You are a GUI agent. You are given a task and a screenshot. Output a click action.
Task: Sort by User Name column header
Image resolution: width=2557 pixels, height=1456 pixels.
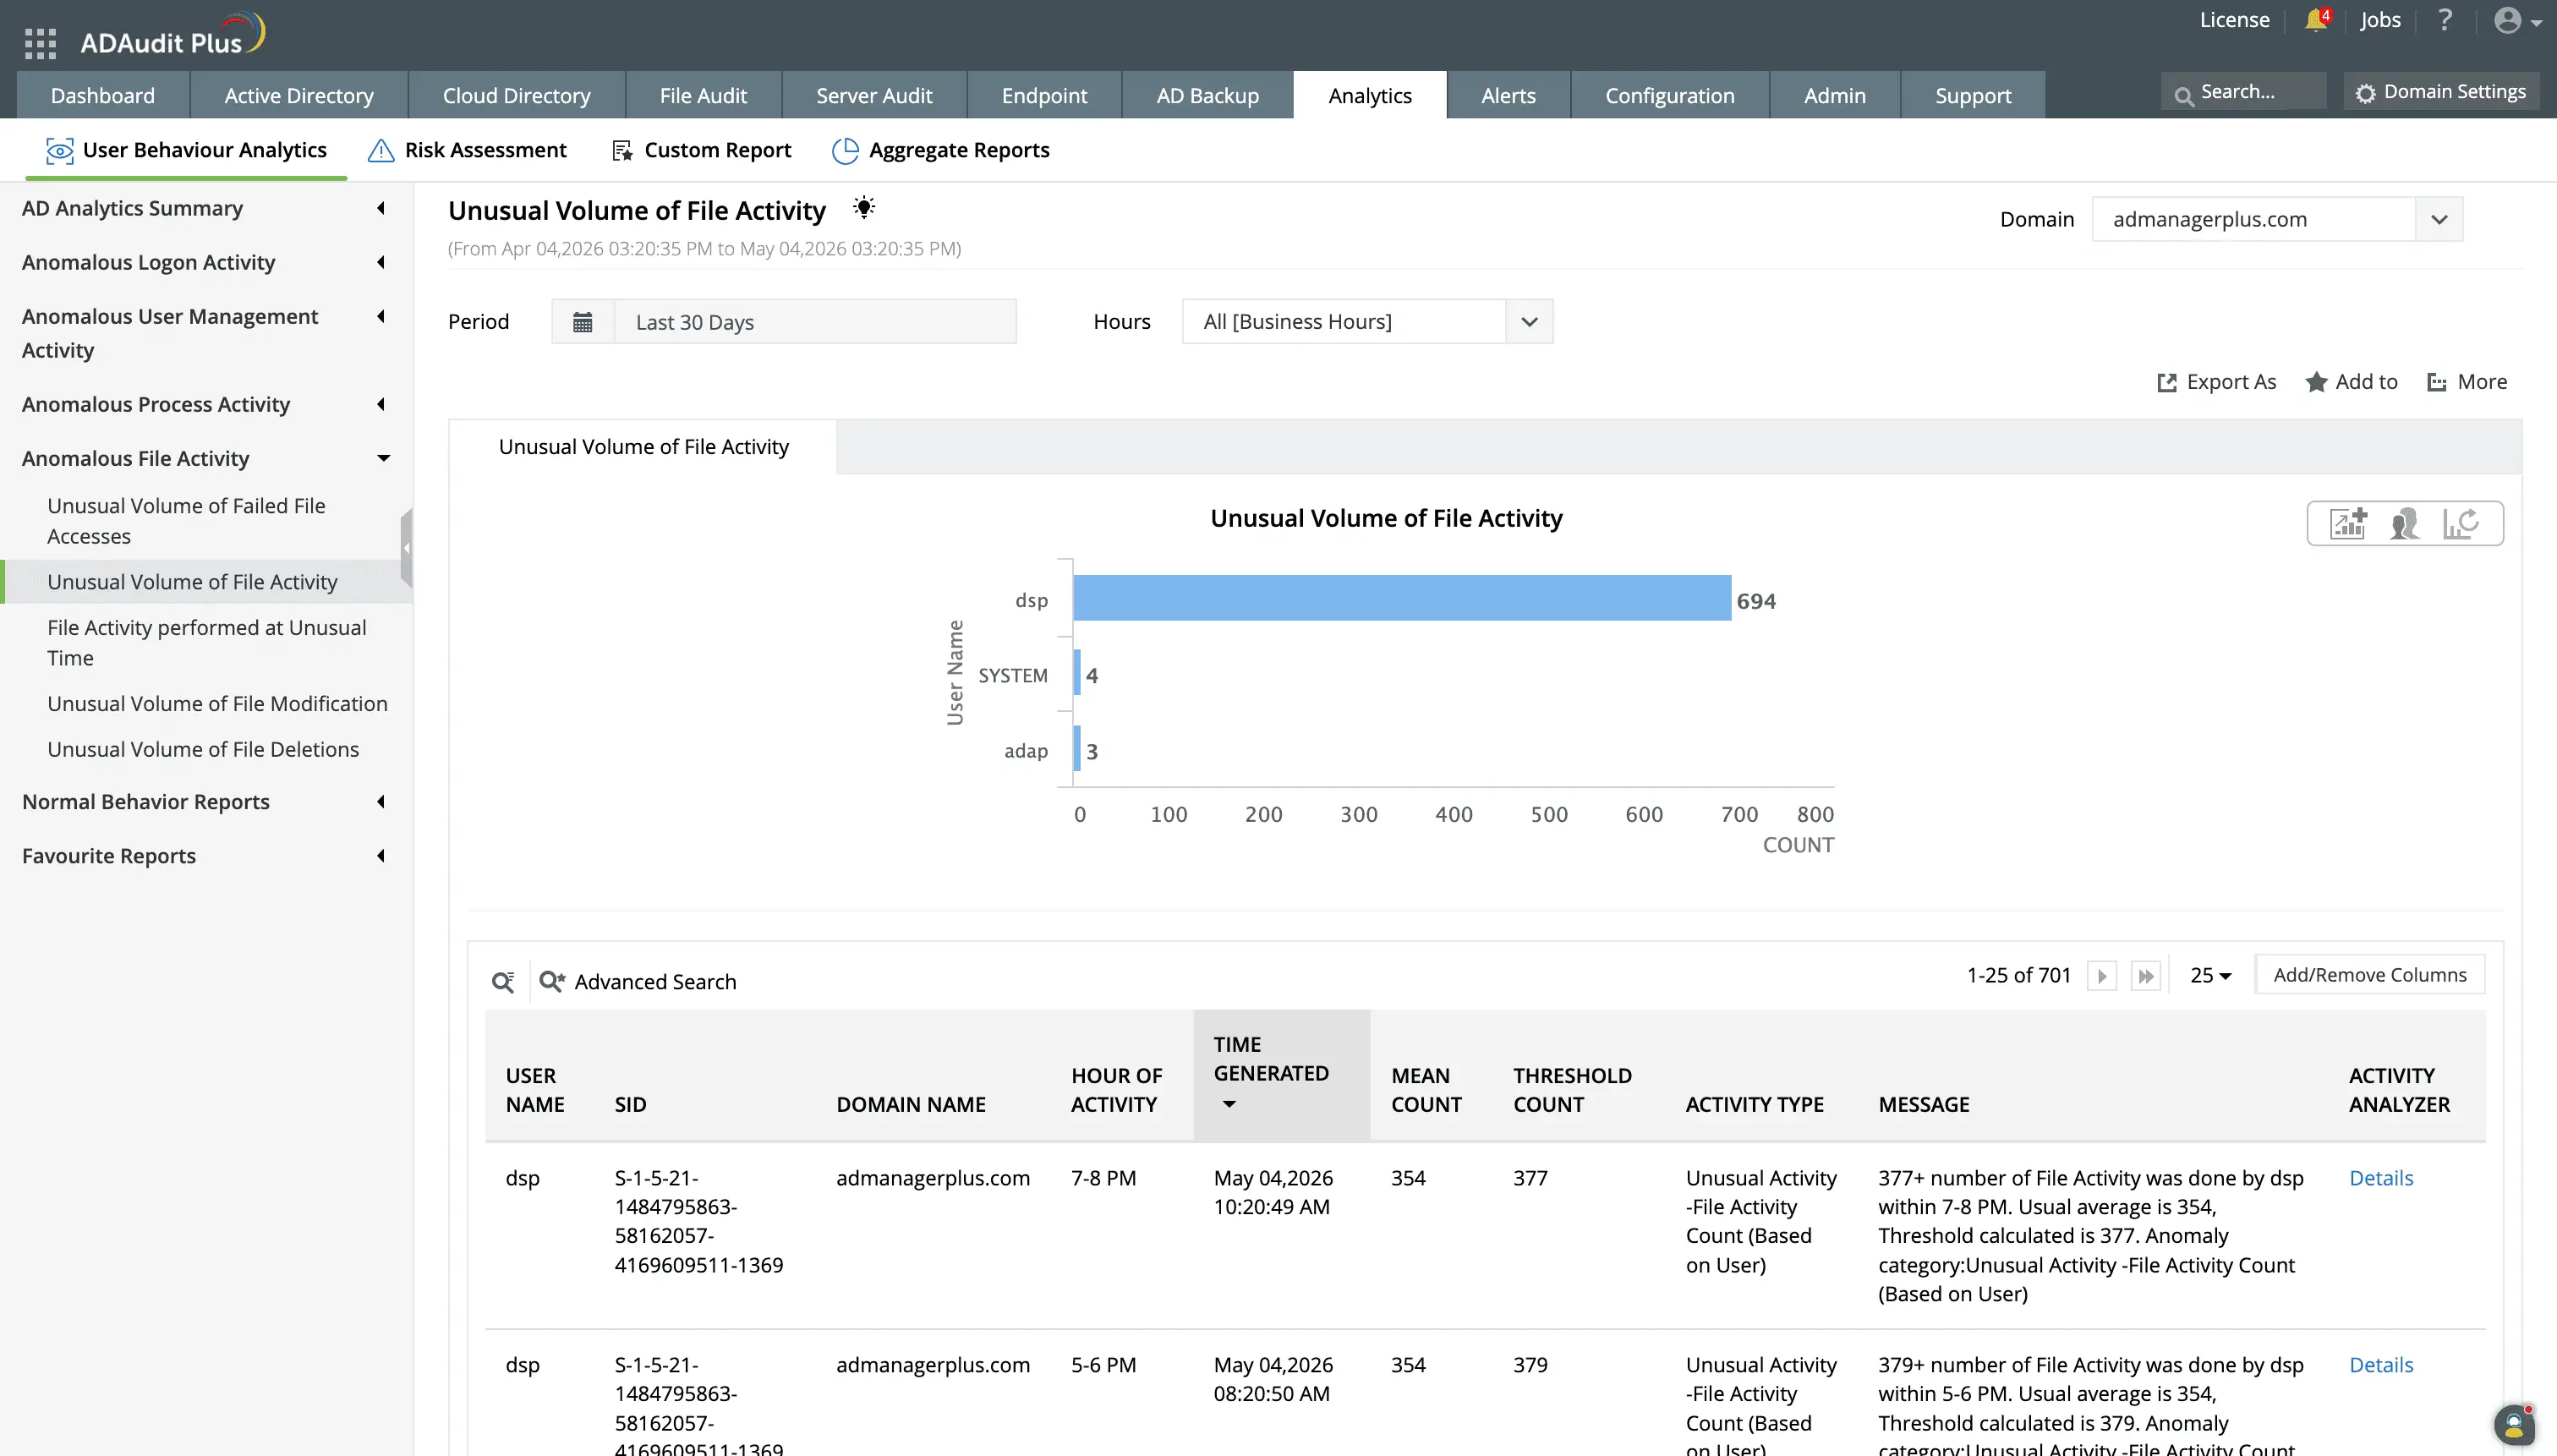[x=535, y=1090]
